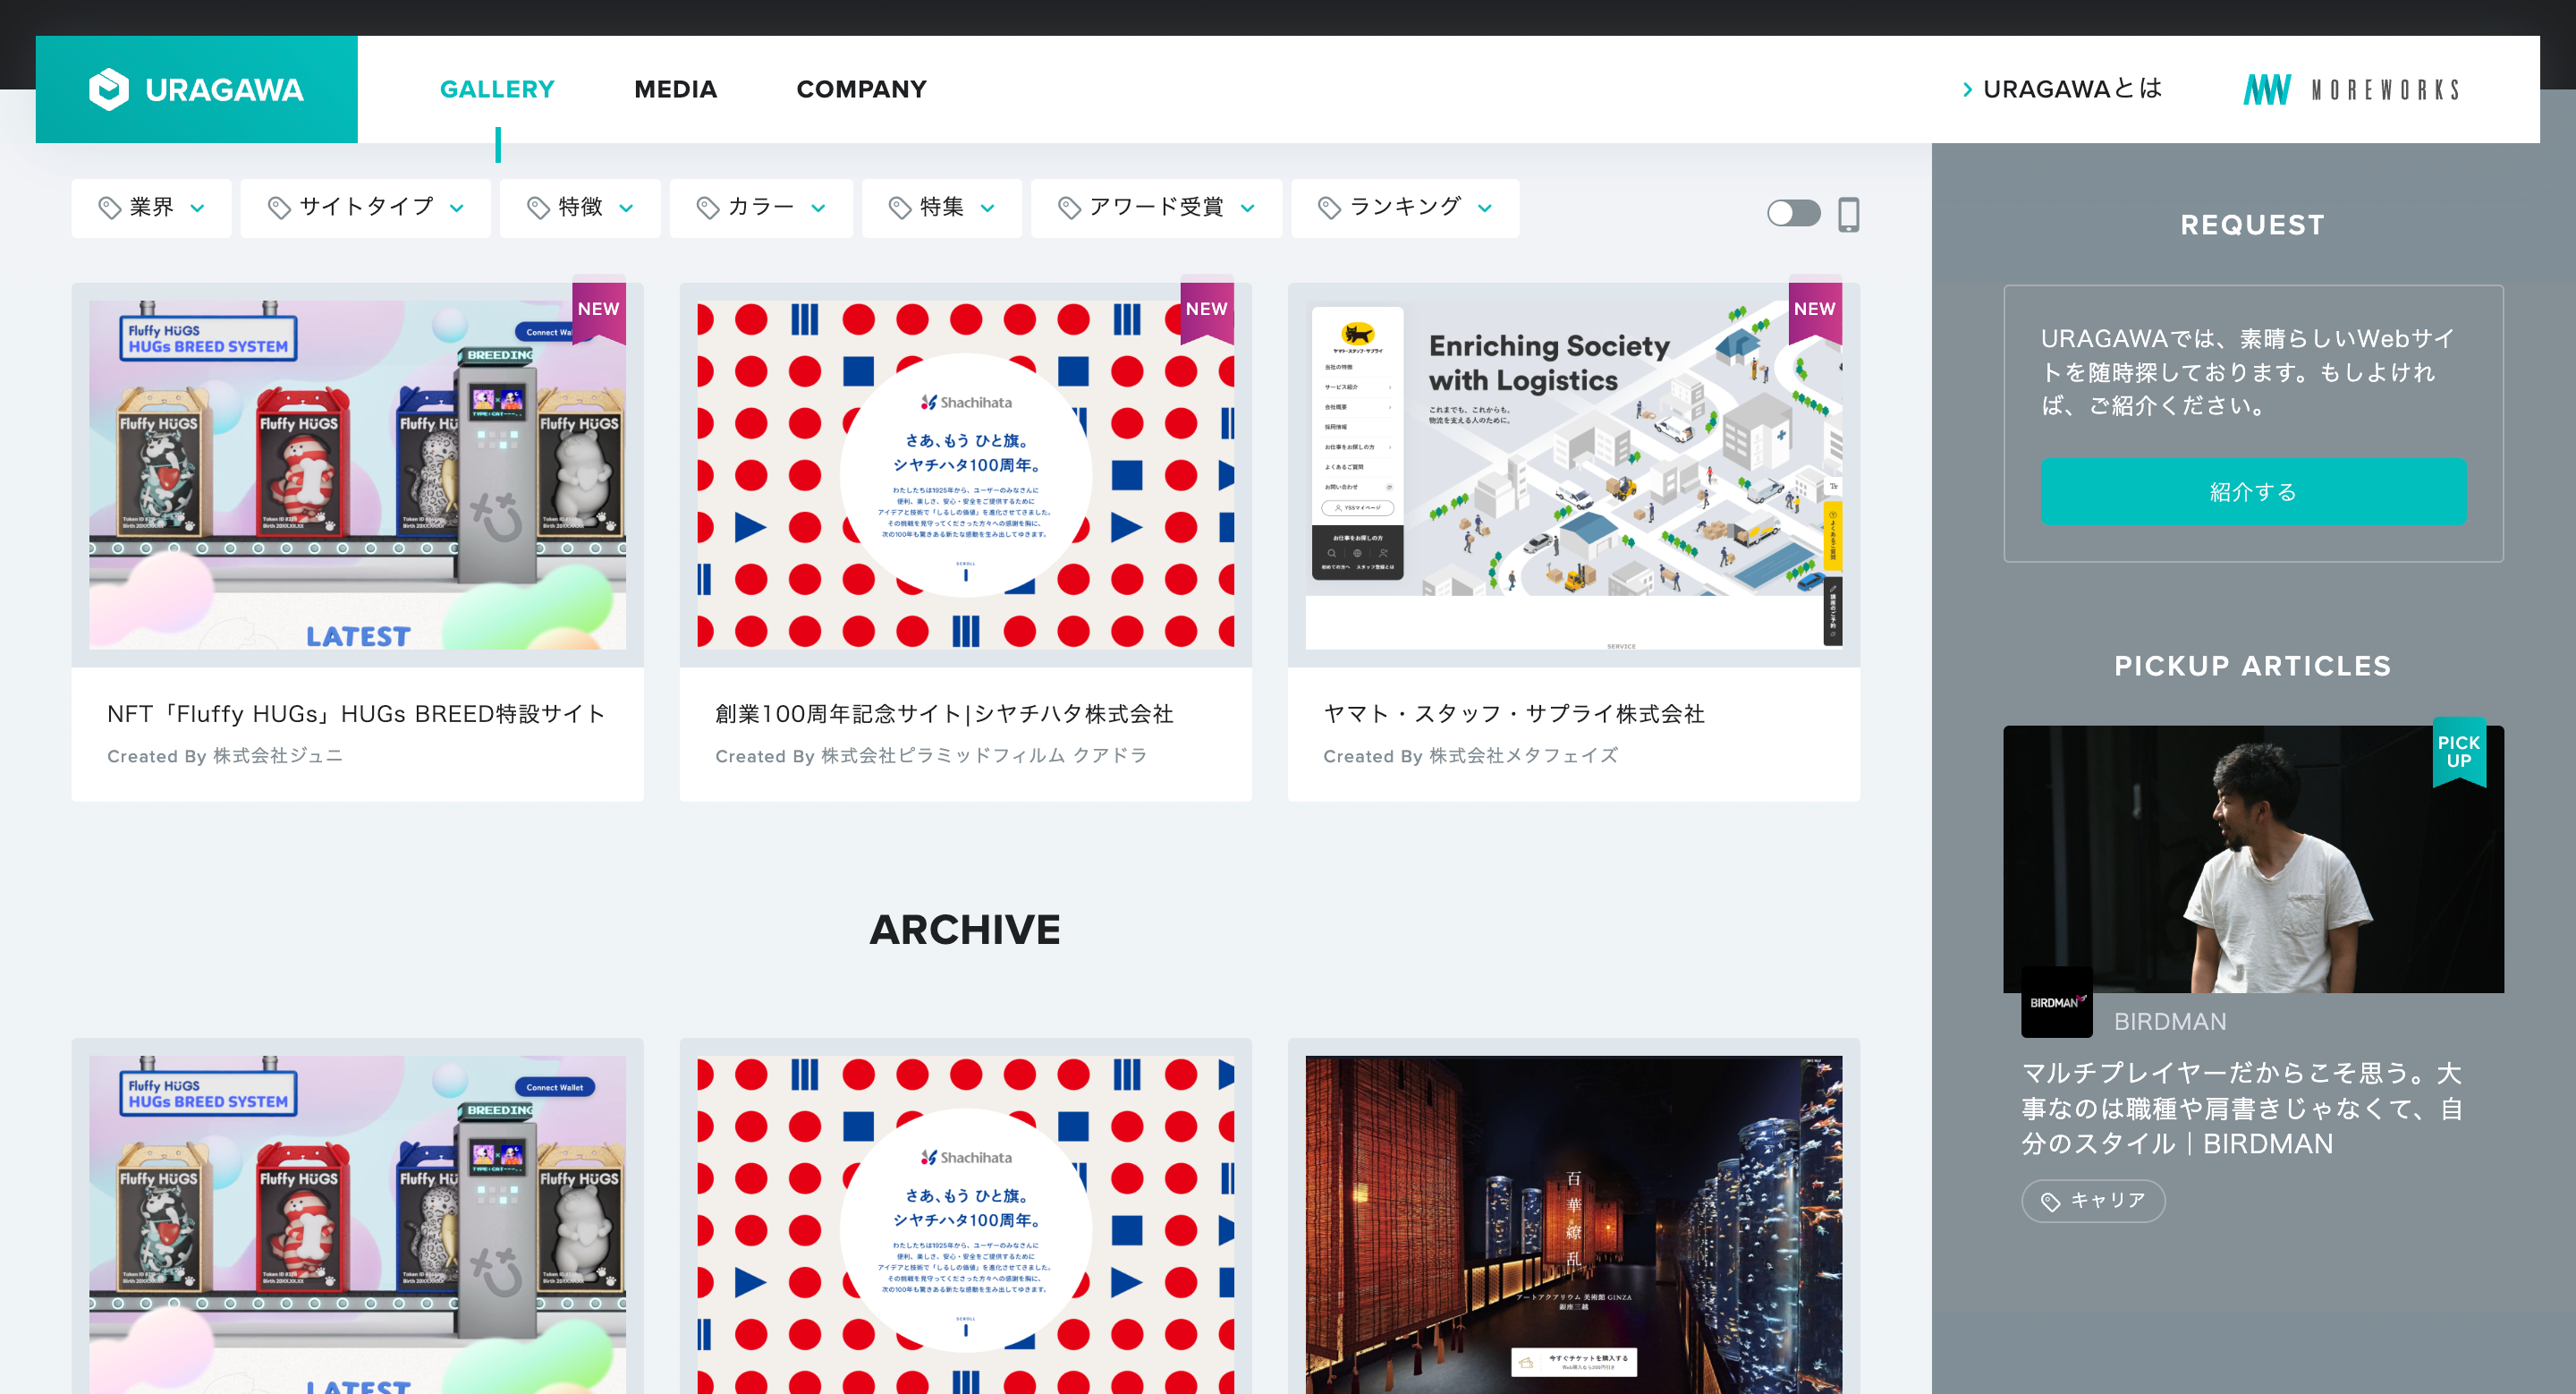Click the archive Shachihata thumbnail

(x=965, y=1225)
